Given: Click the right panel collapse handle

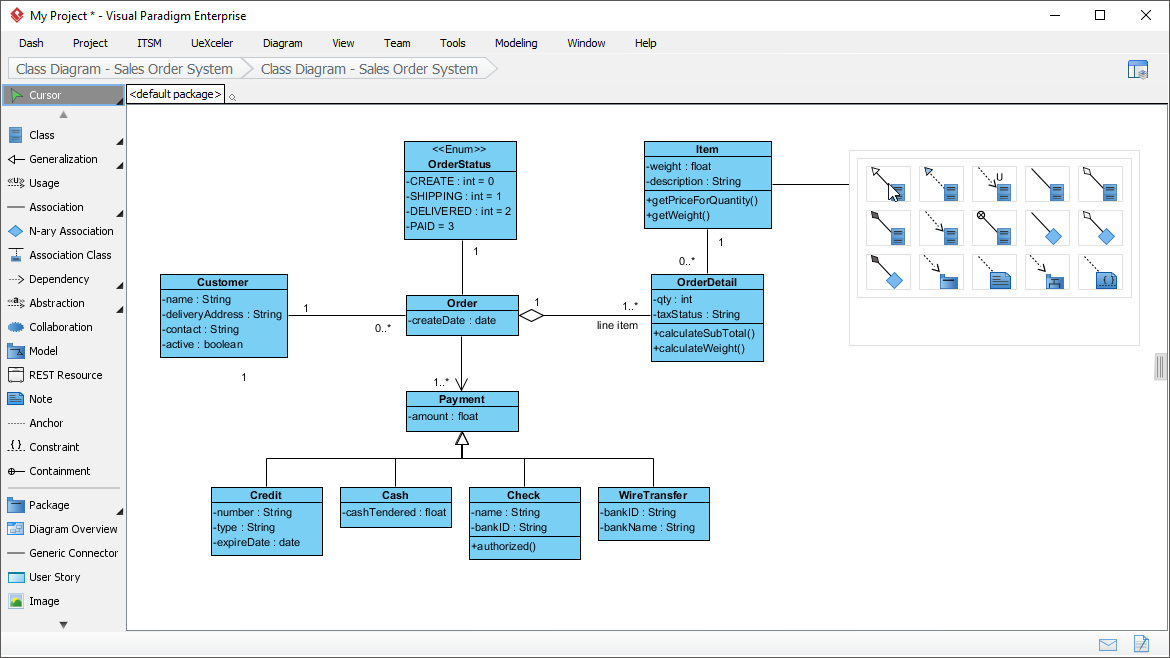Looking at the screenshot, I should click(x=1160, y=367).
